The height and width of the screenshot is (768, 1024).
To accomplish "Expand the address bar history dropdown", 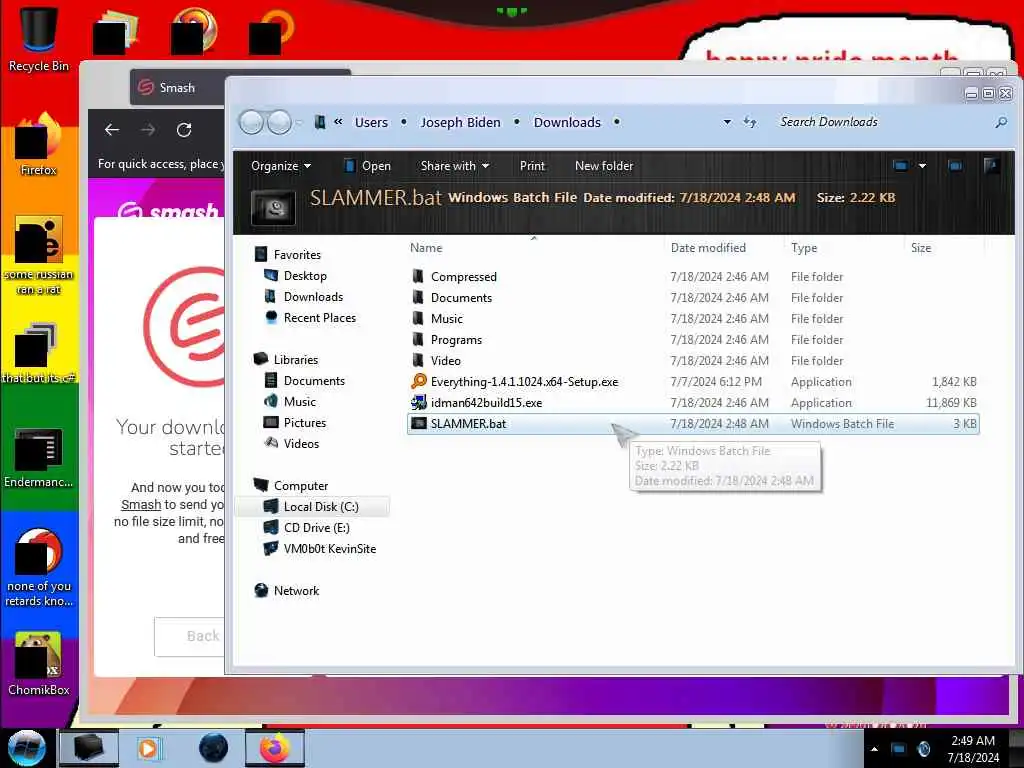I will click(727, 122).
